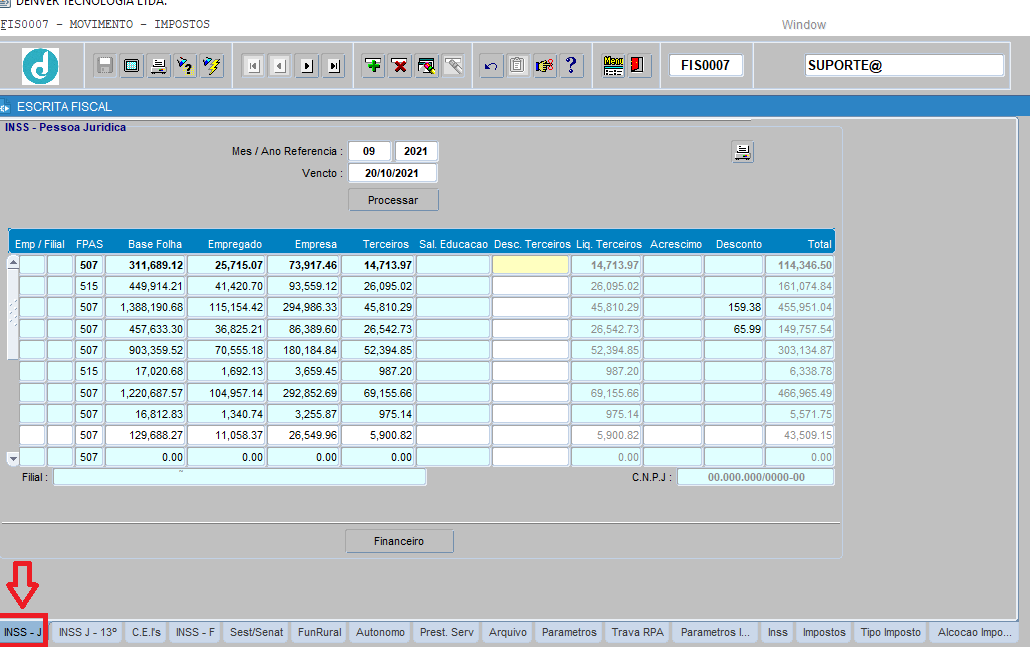Click the green plus insert record icon

373,66
